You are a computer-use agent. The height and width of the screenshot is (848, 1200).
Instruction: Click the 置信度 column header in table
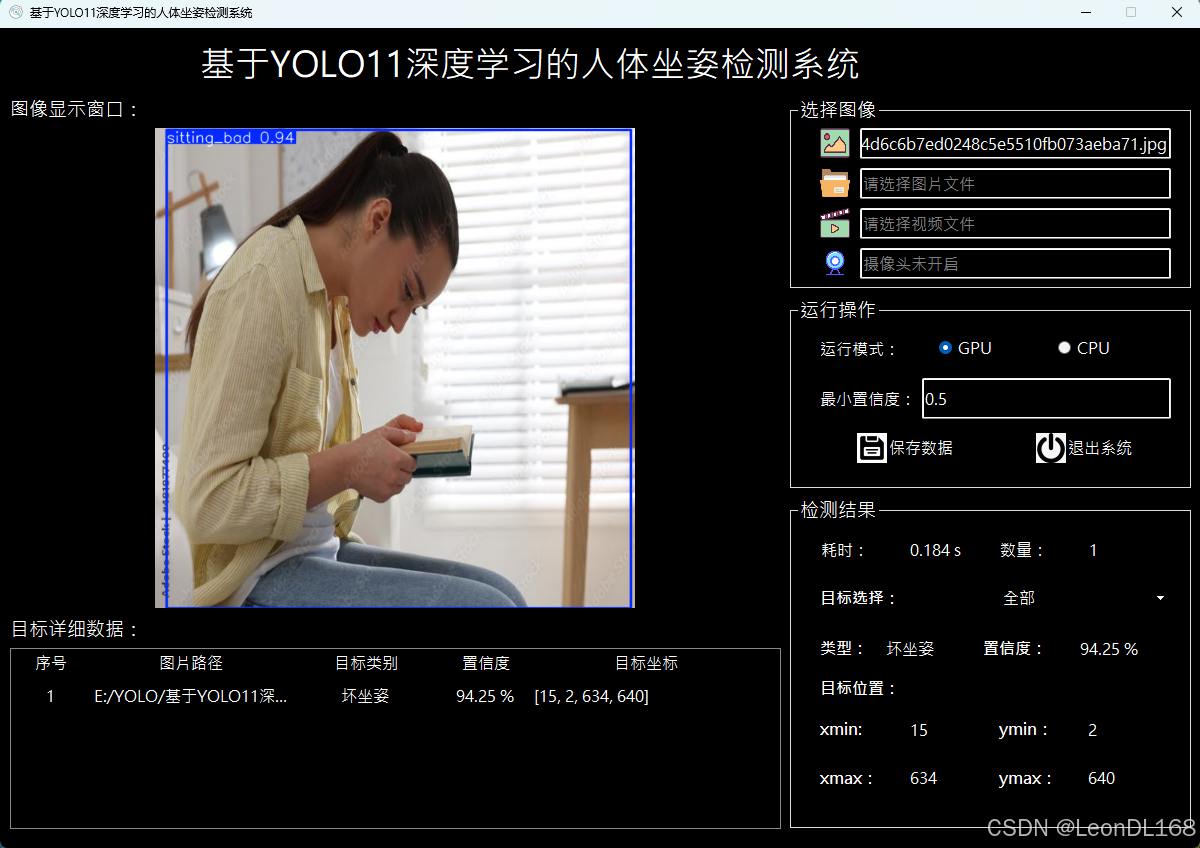[486, 663]
